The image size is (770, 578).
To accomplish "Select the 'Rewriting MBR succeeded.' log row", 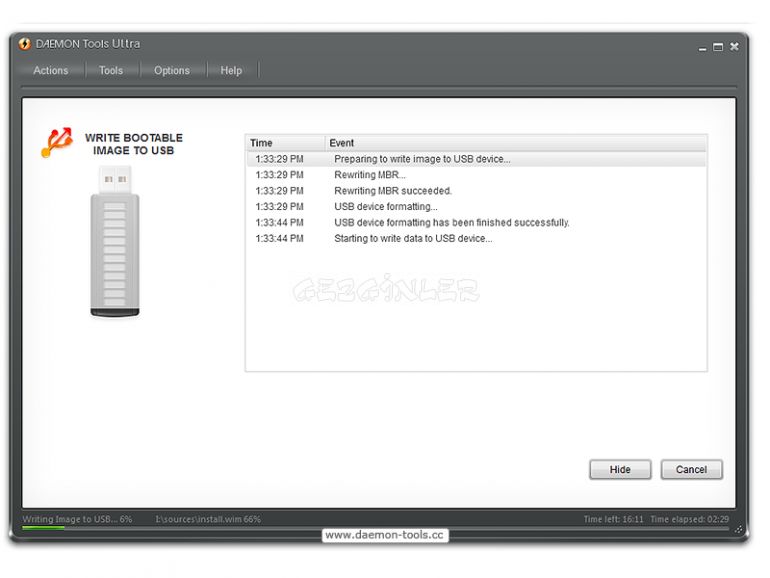I will point(476,191).
